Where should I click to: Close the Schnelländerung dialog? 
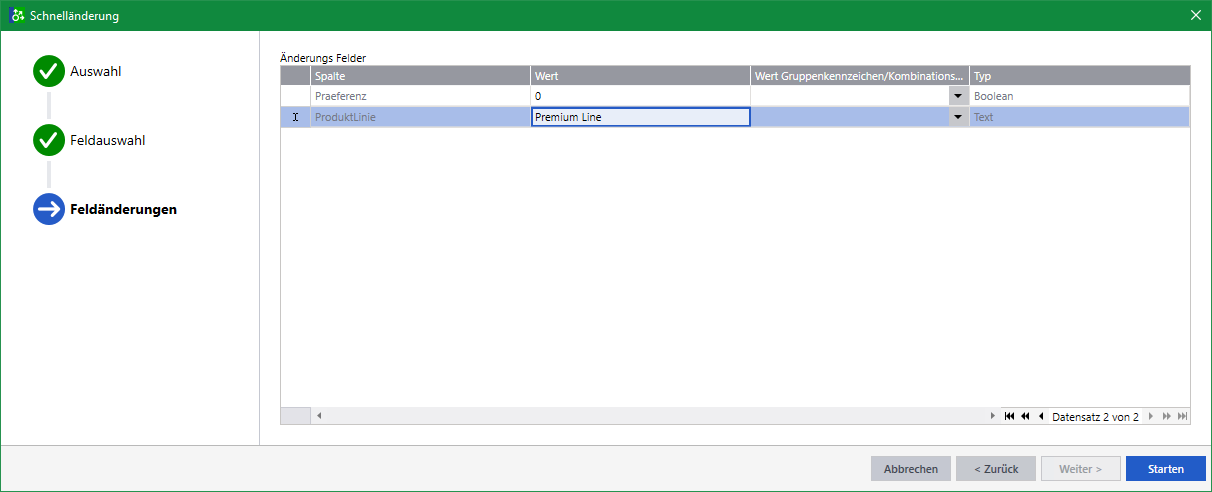[x=1195, y=15]
